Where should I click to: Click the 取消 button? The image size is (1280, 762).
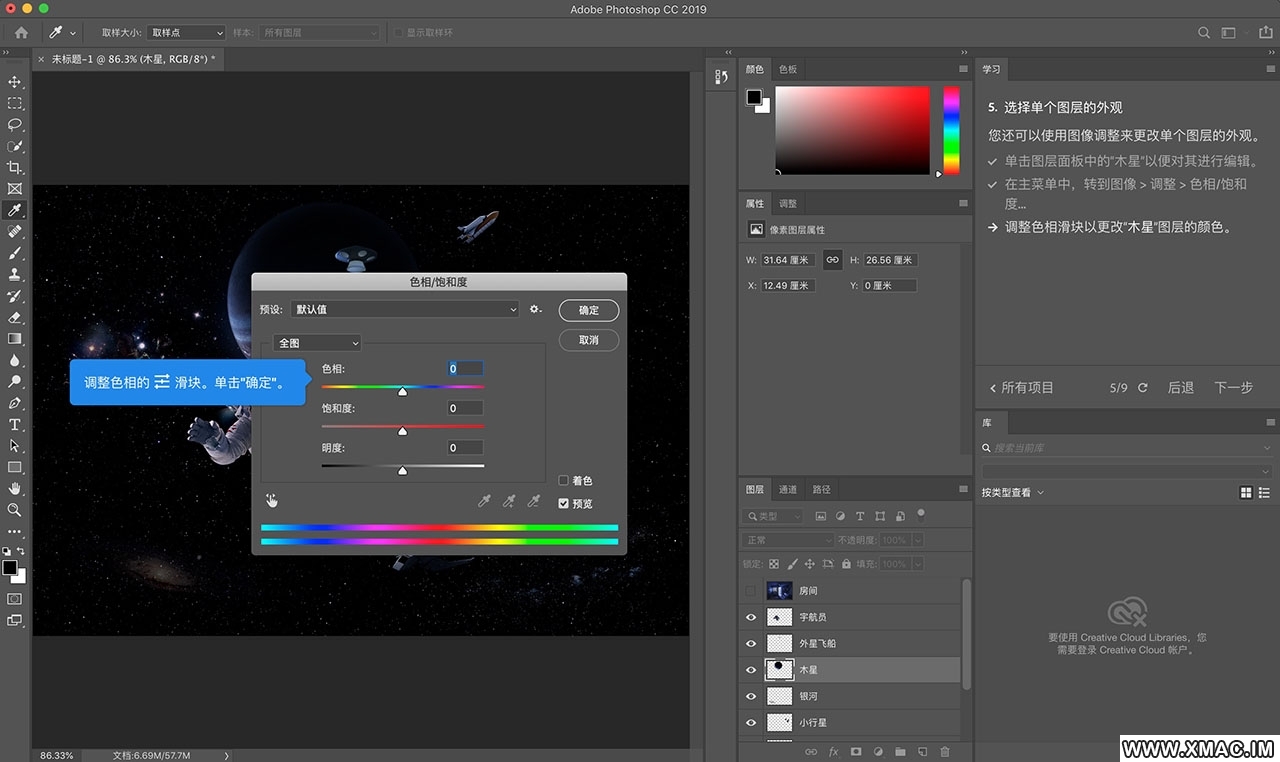click(x=589, y=340)
